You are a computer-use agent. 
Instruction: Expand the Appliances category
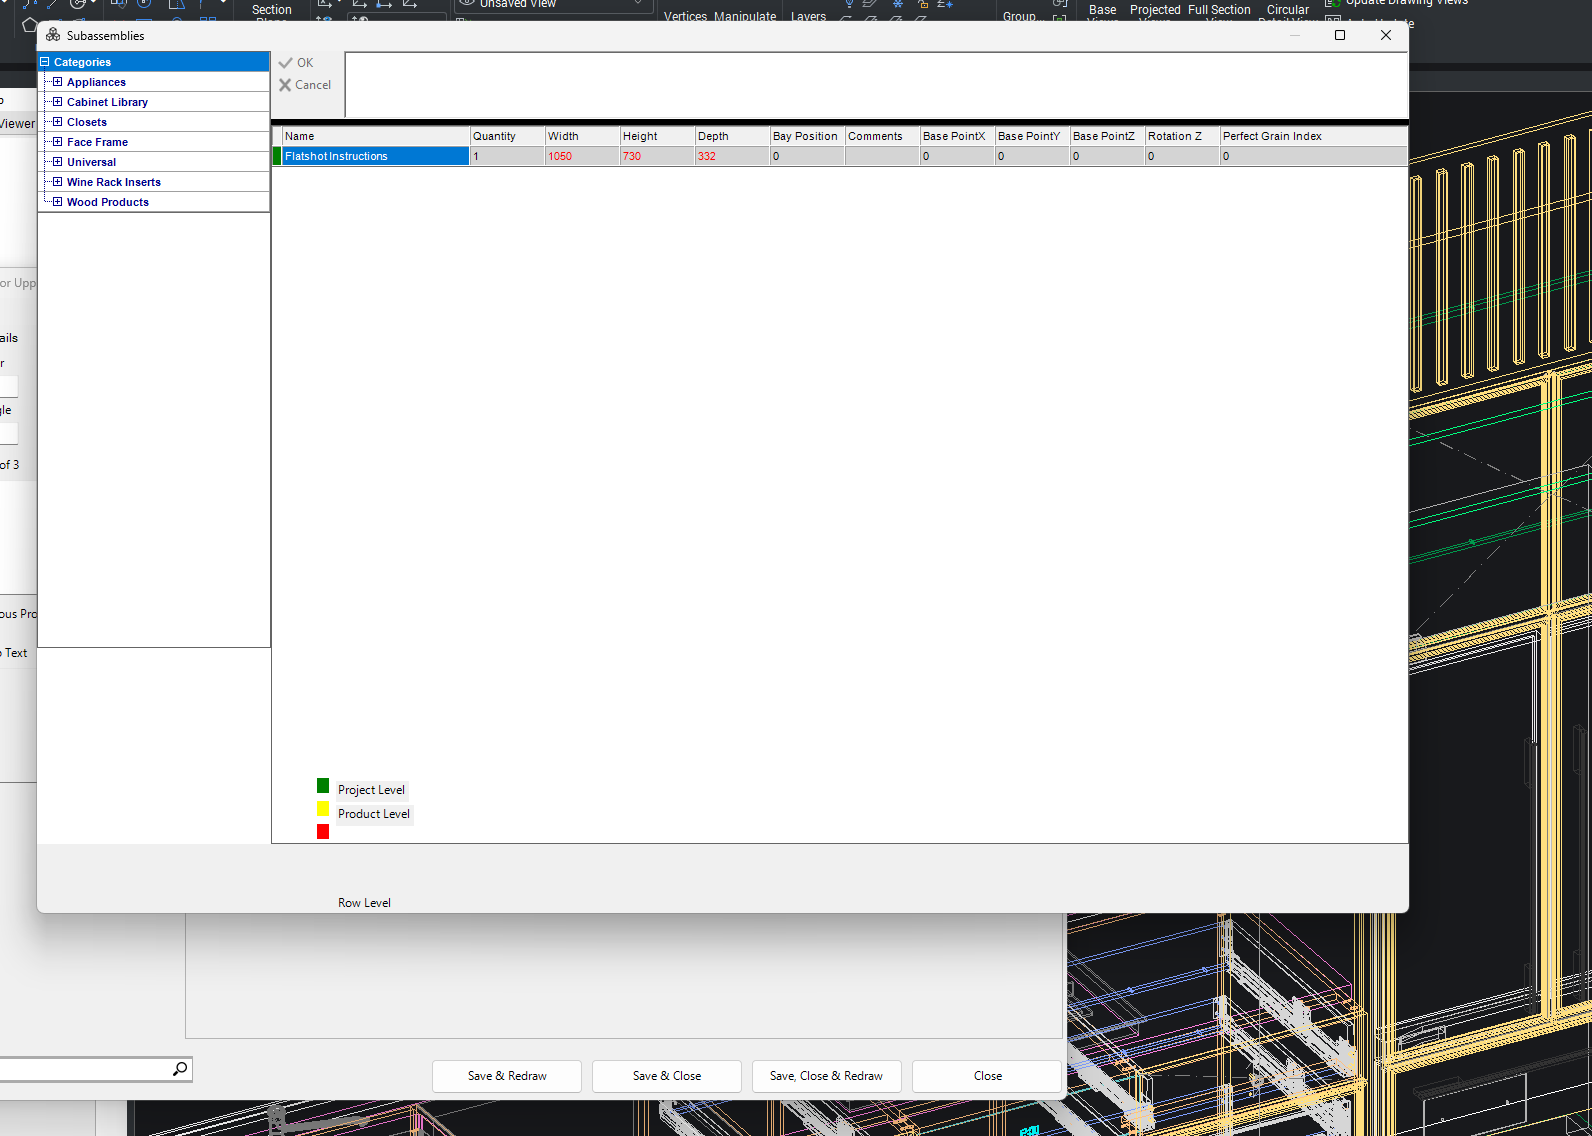coord(57,82)
